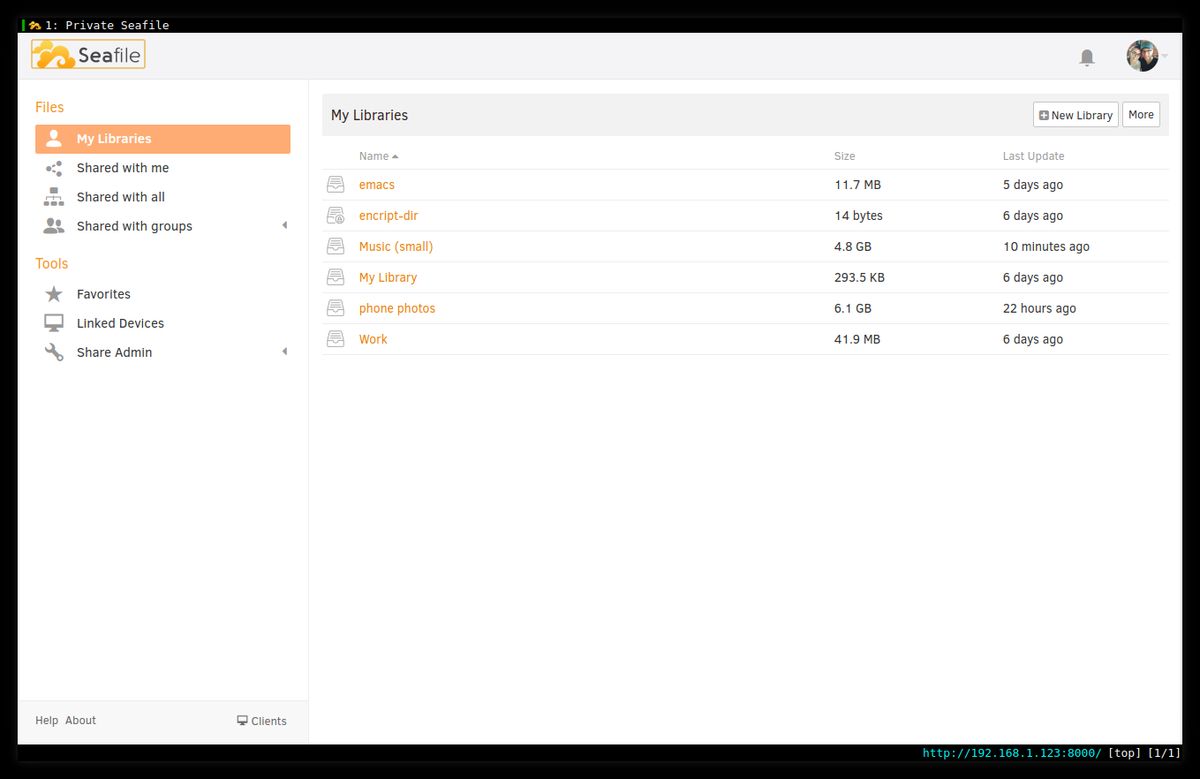Open Share Admin label

(115, 352)
